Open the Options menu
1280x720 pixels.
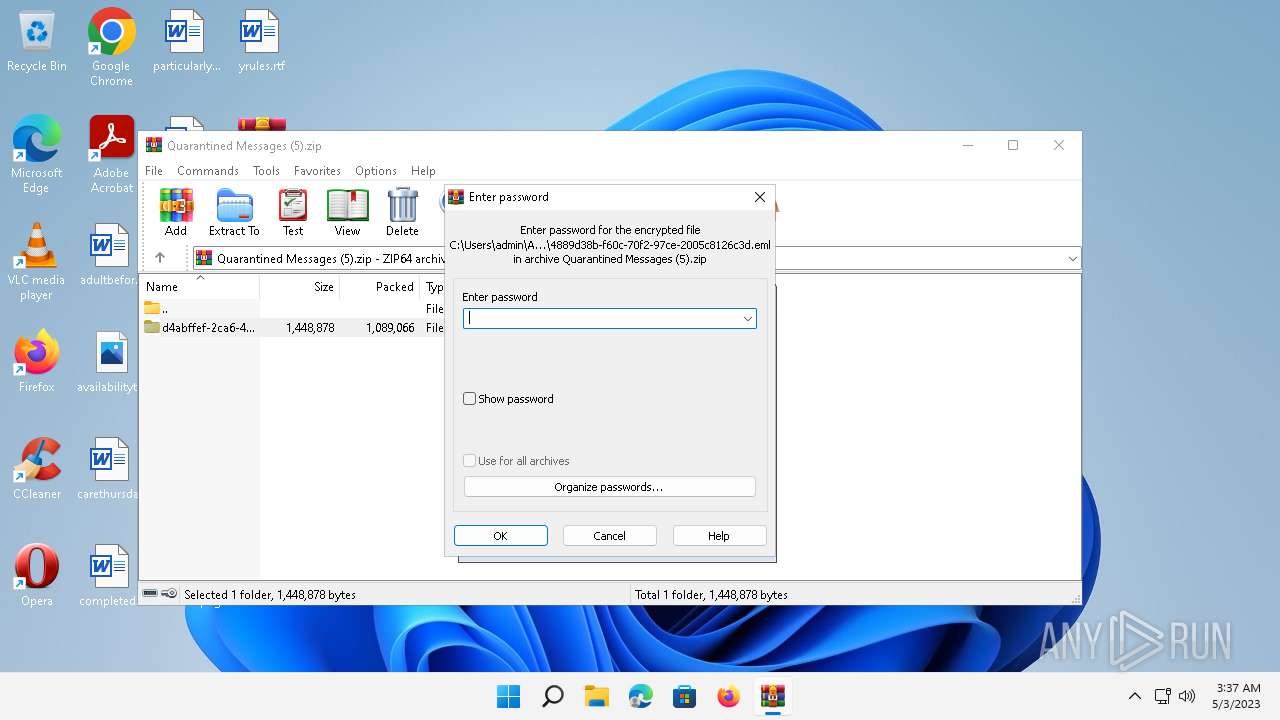coord(376,171)
